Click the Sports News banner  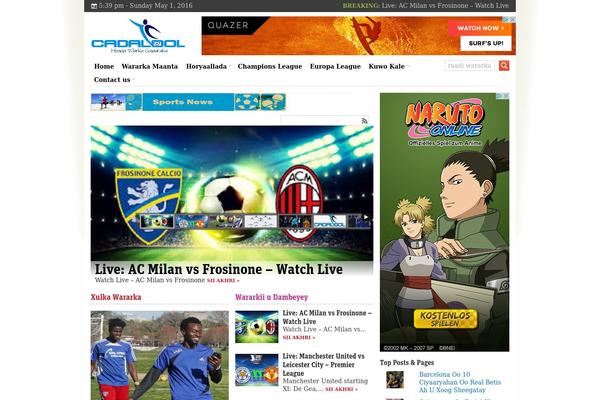coord(188,102)
